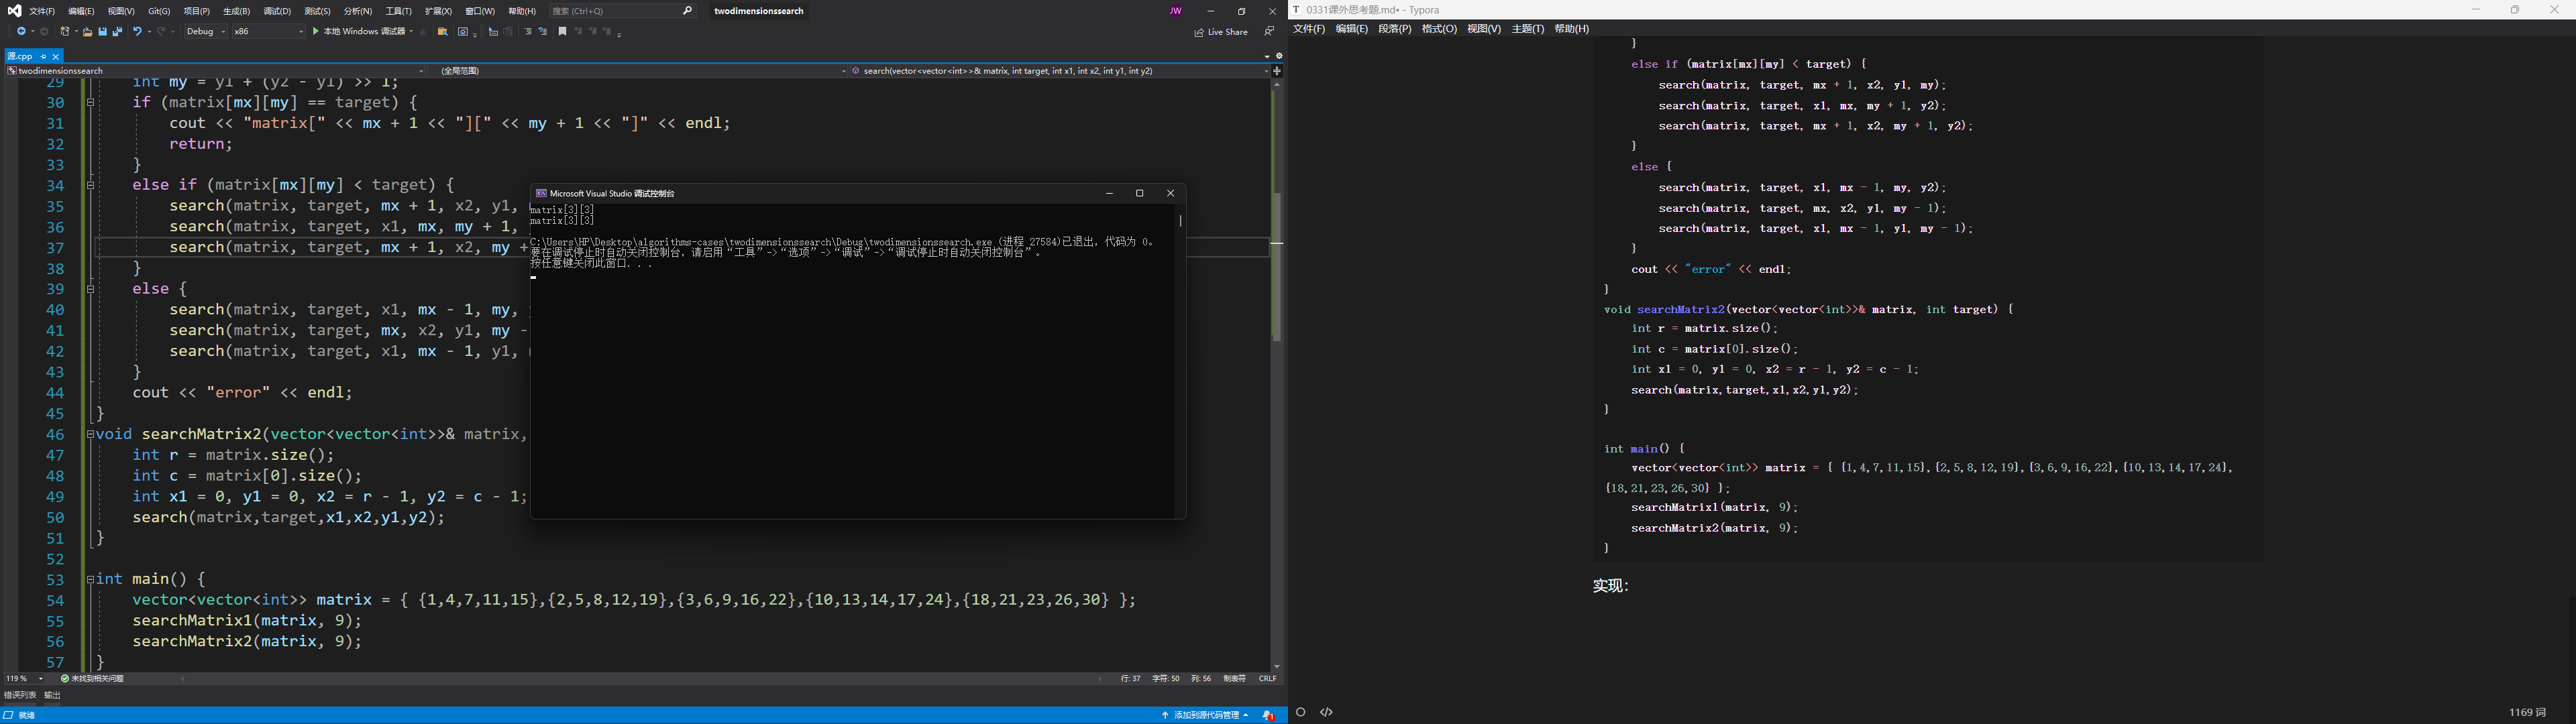
Task: Collapse the else block at line 39
Action: (90, 289)
